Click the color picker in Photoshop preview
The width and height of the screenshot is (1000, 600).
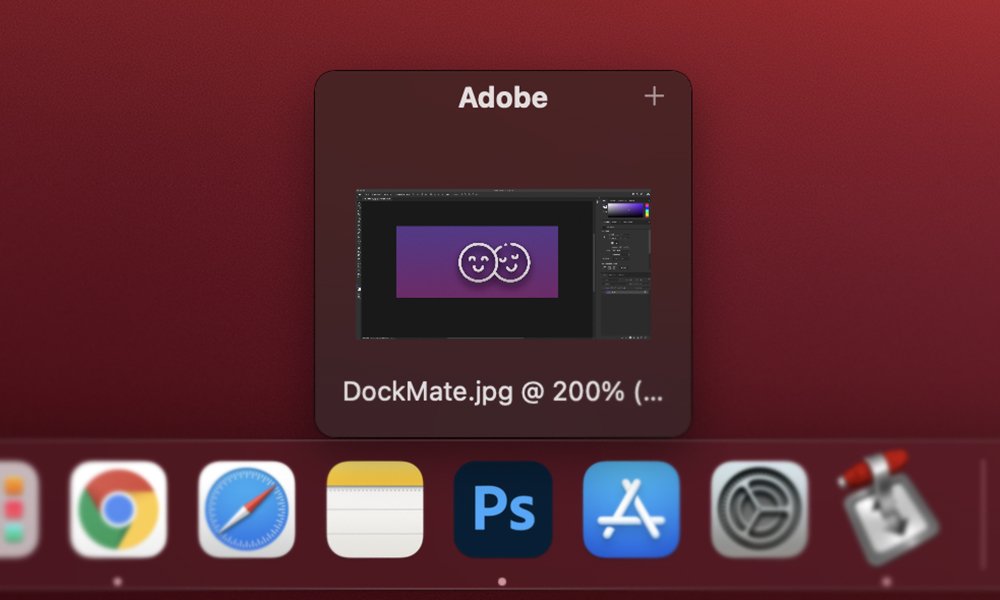tap(626, 211)
